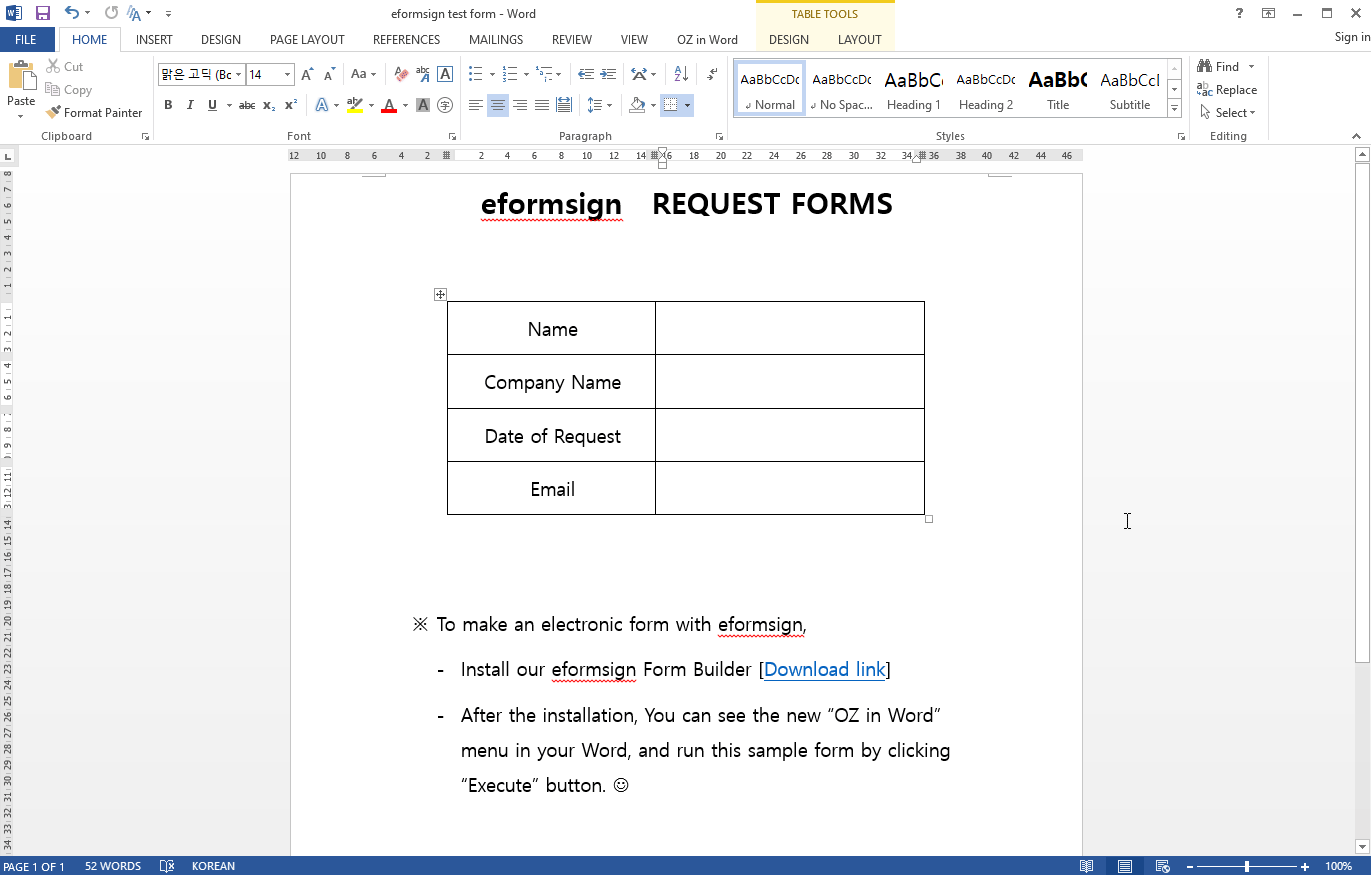Follow the Download link hyperlink
This screenshot has width=1371, height=875.
click(x=825, y=669)
